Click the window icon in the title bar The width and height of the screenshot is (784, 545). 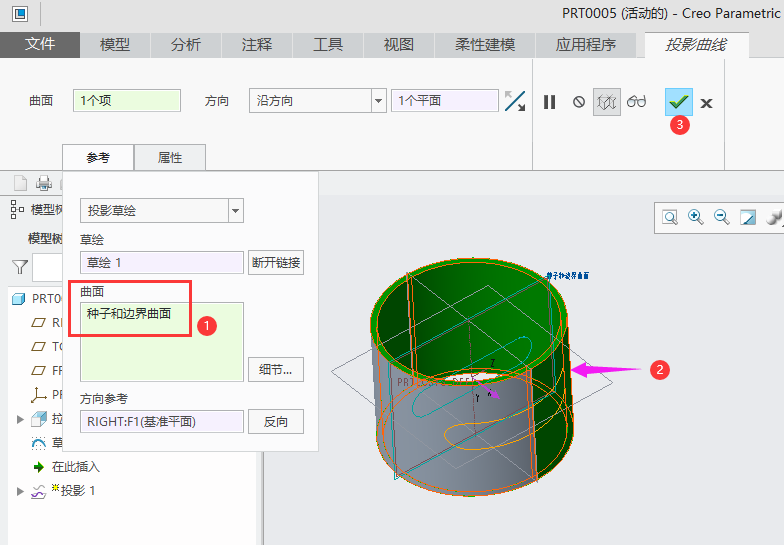(x=20, y=14)
